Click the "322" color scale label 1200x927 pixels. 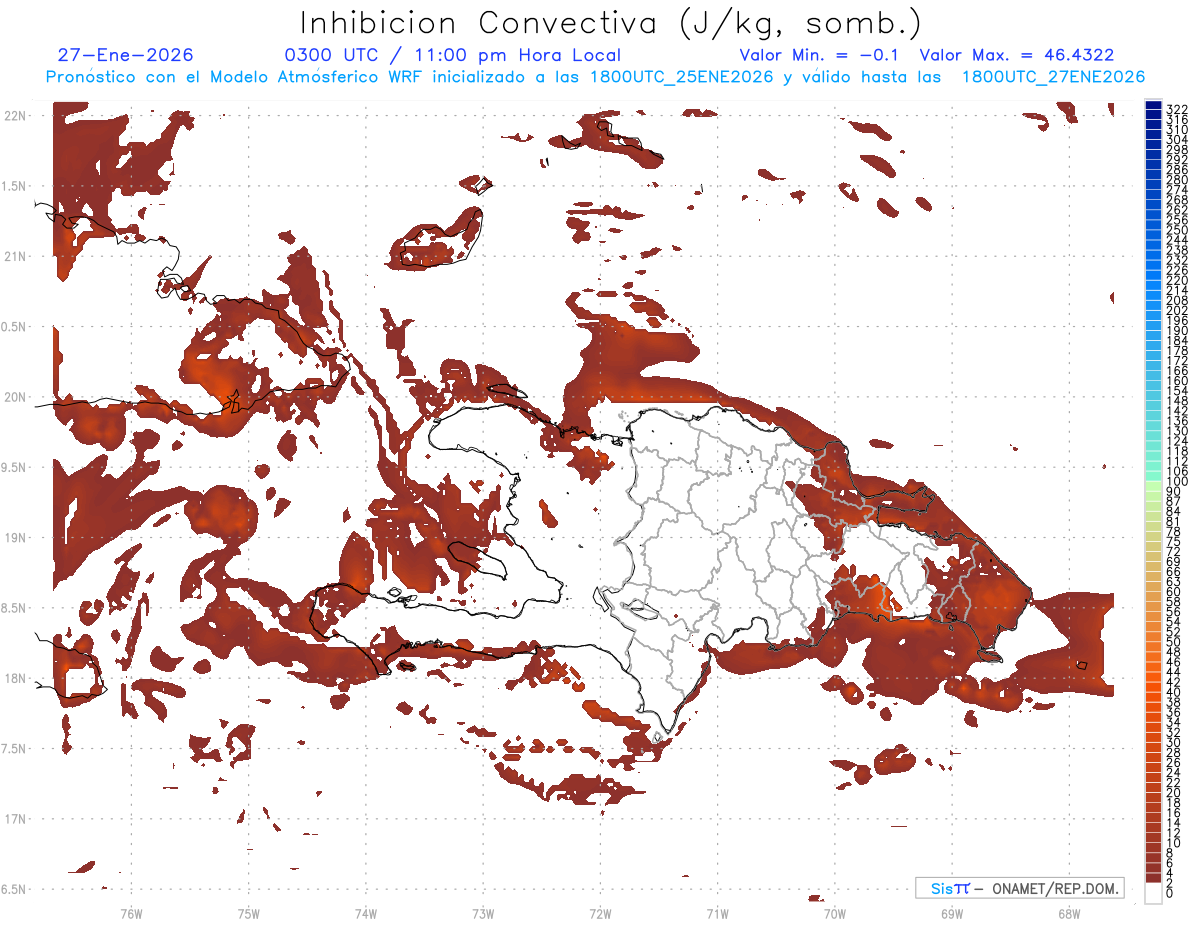(1176, 109)
